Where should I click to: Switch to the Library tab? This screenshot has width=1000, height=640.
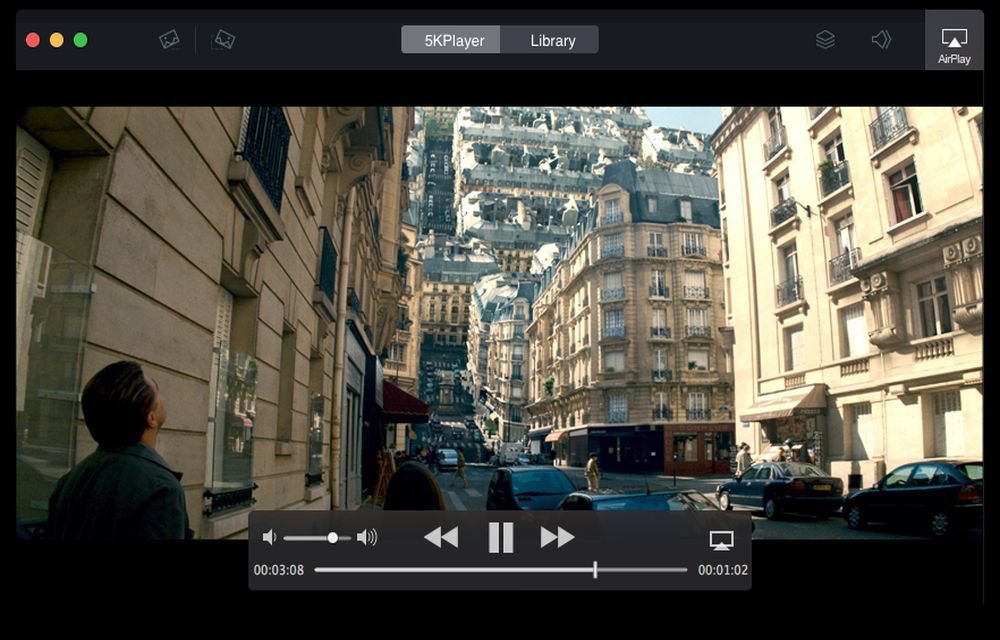point(552,41)
